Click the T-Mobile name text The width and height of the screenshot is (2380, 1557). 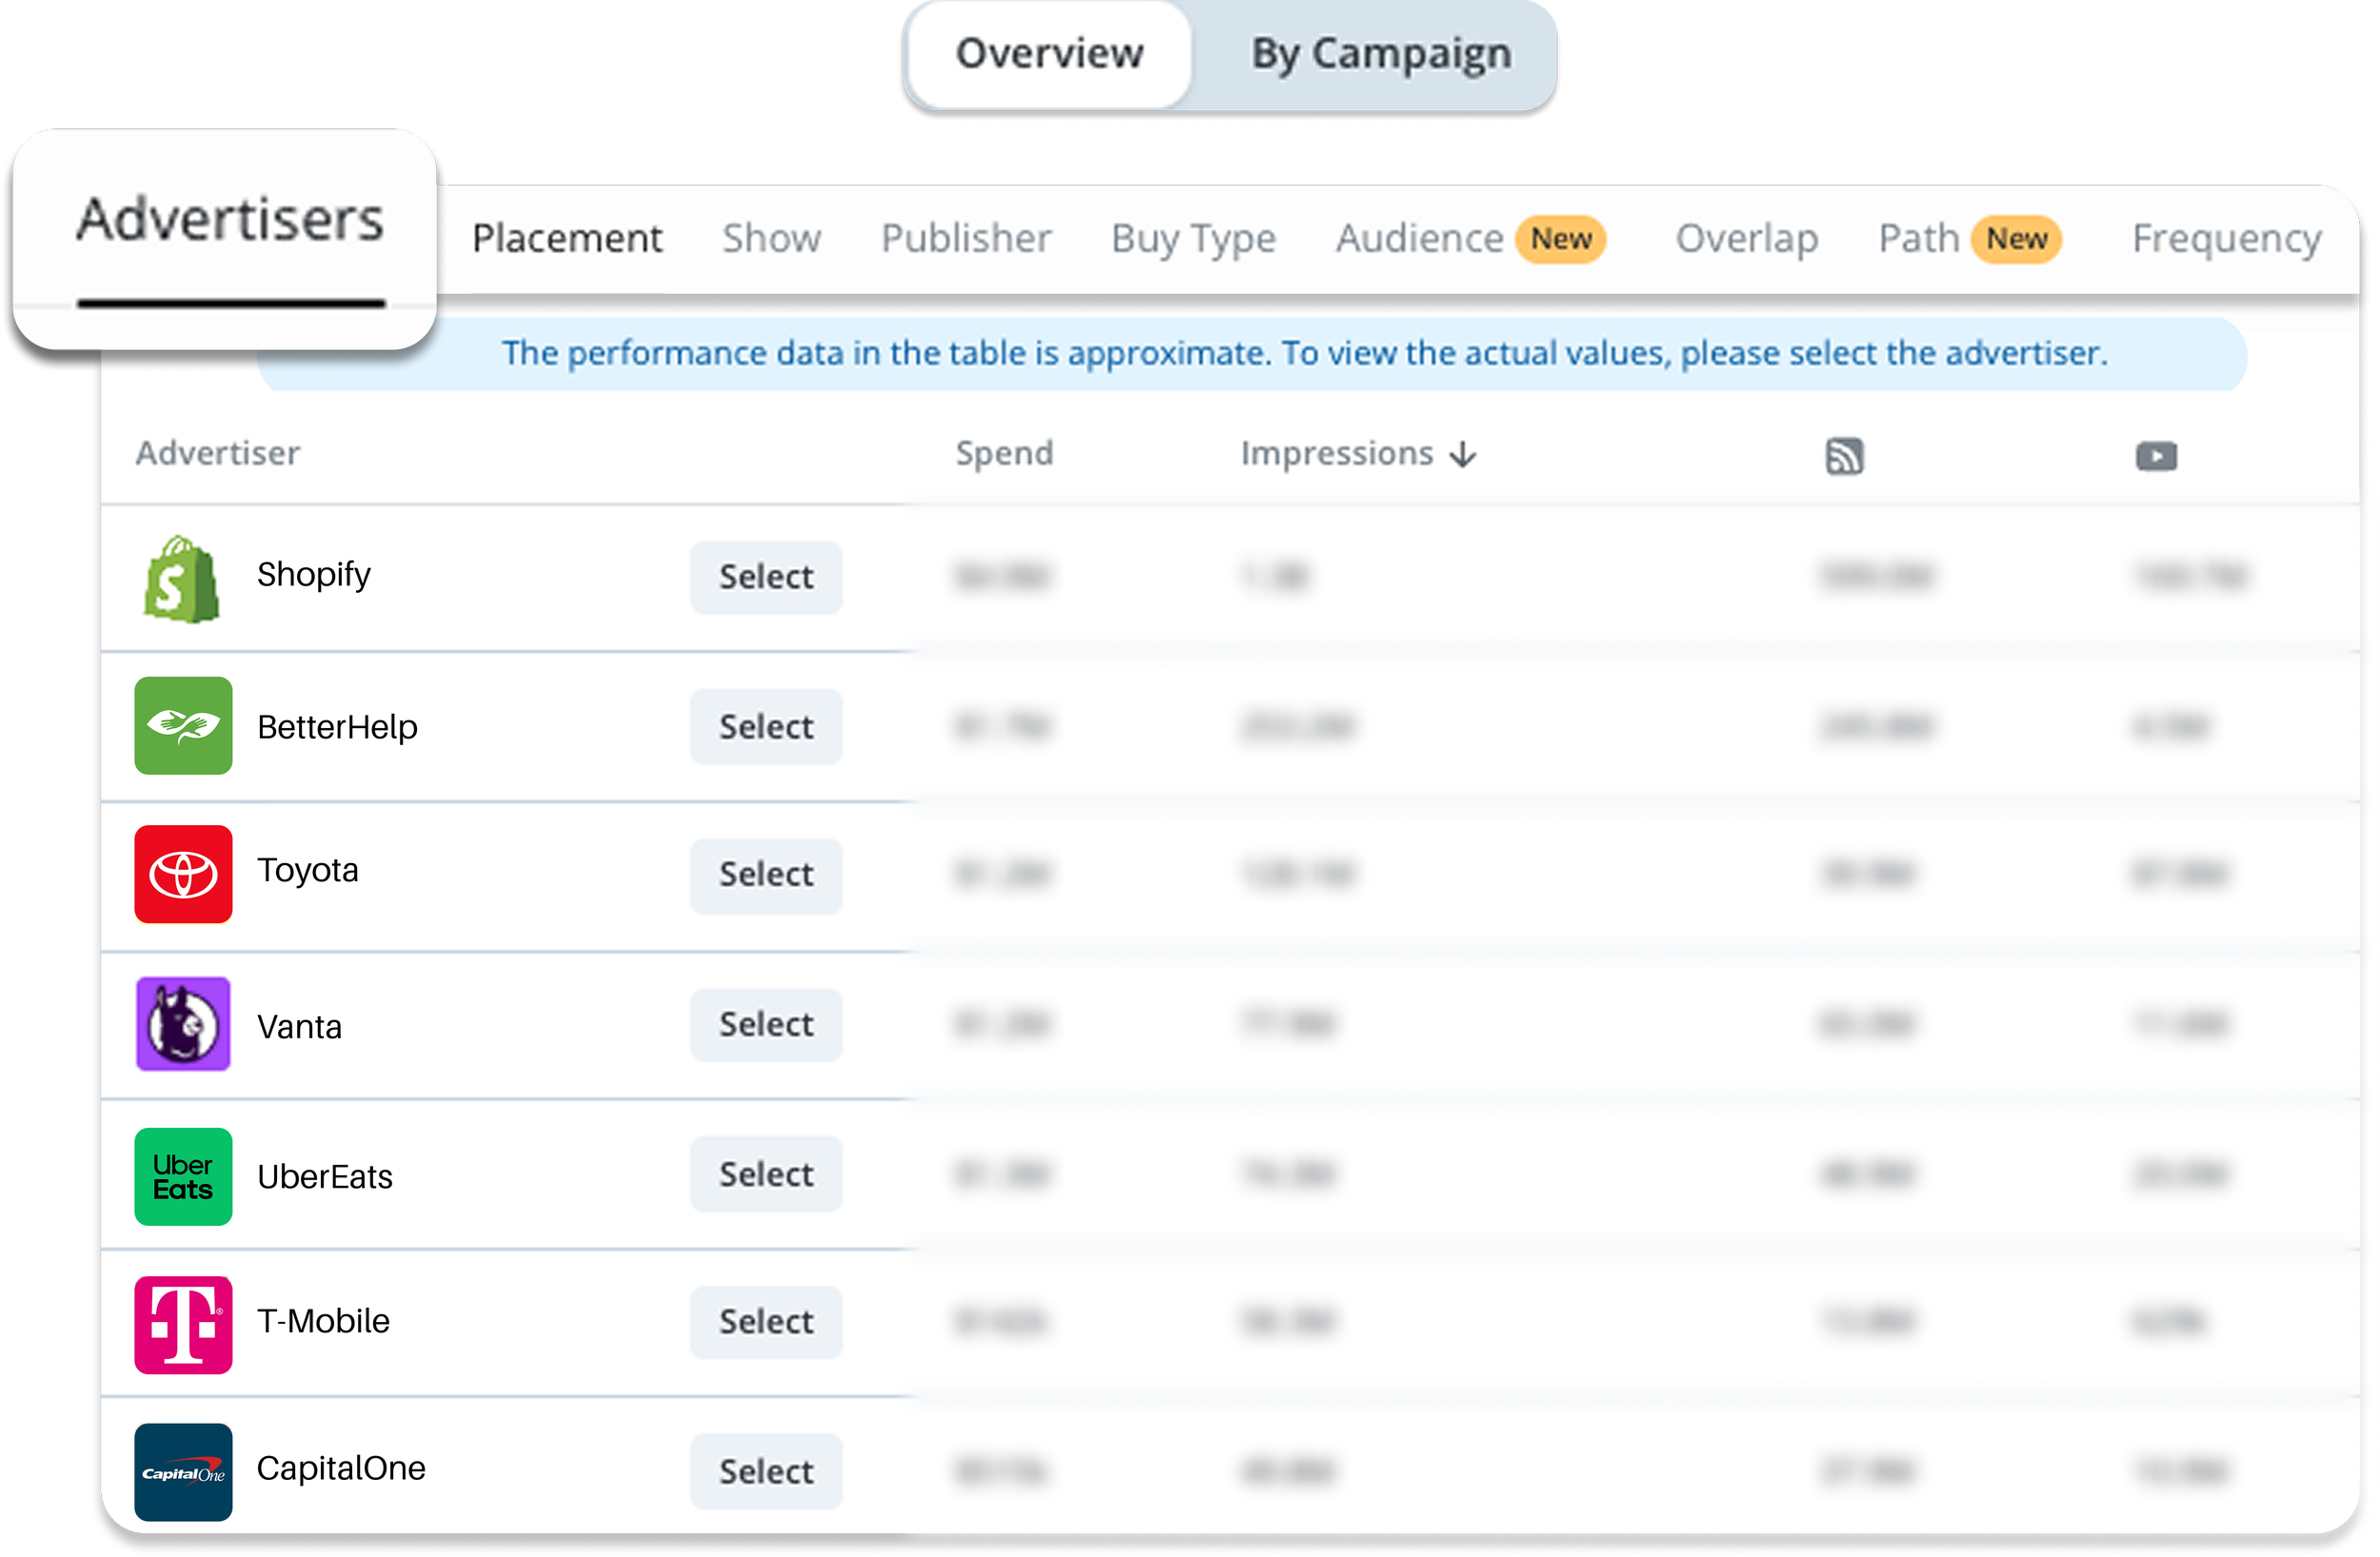(323, 1322)
